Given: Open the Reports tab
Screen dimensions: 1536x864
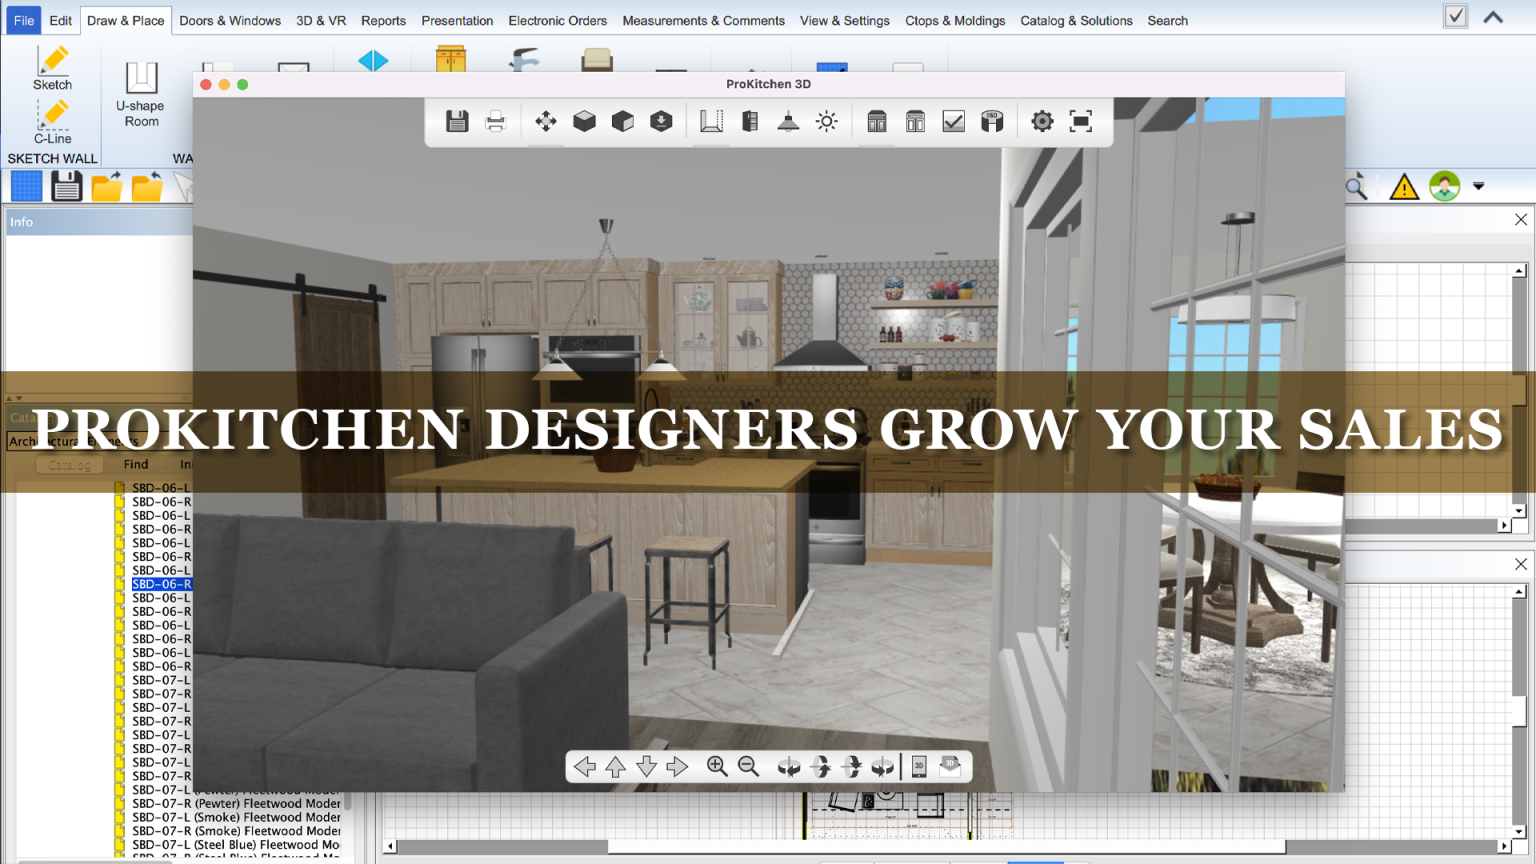Looking at the screenshot, I should coord(383,20).
